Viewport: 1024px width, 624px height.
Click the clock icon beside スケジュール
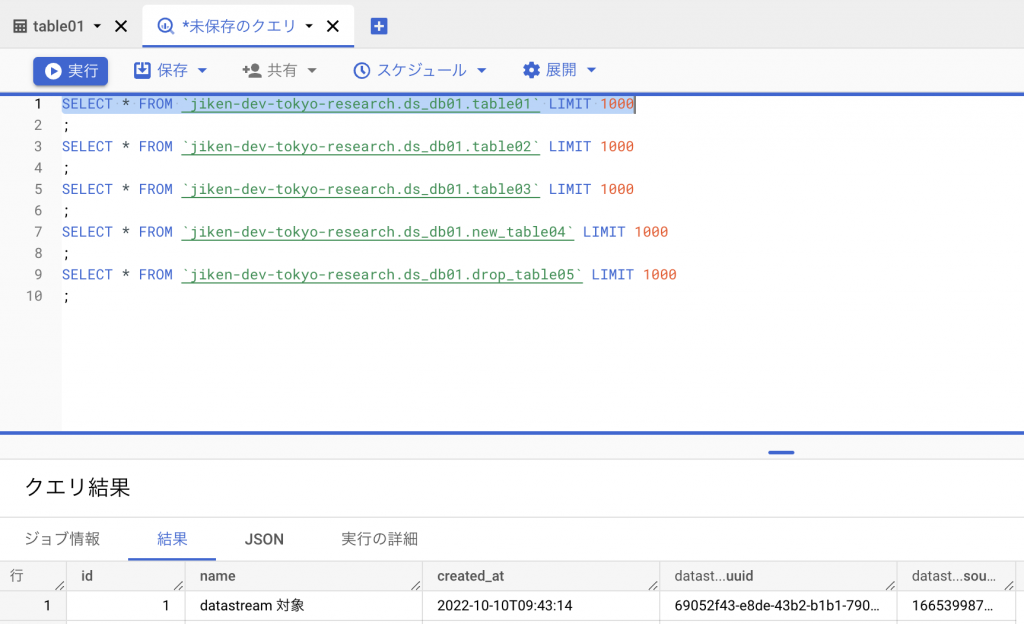[362, 70]
